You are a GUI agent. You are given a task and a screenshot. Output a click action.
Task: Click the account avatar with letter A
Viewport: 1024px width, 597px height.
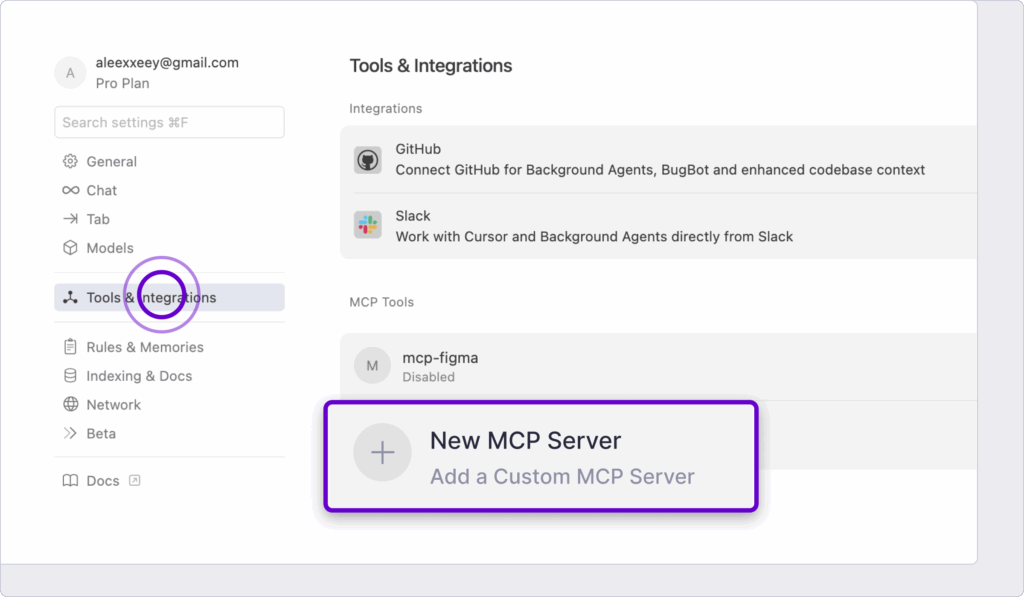pyautogui.click(x=70, y=73)
